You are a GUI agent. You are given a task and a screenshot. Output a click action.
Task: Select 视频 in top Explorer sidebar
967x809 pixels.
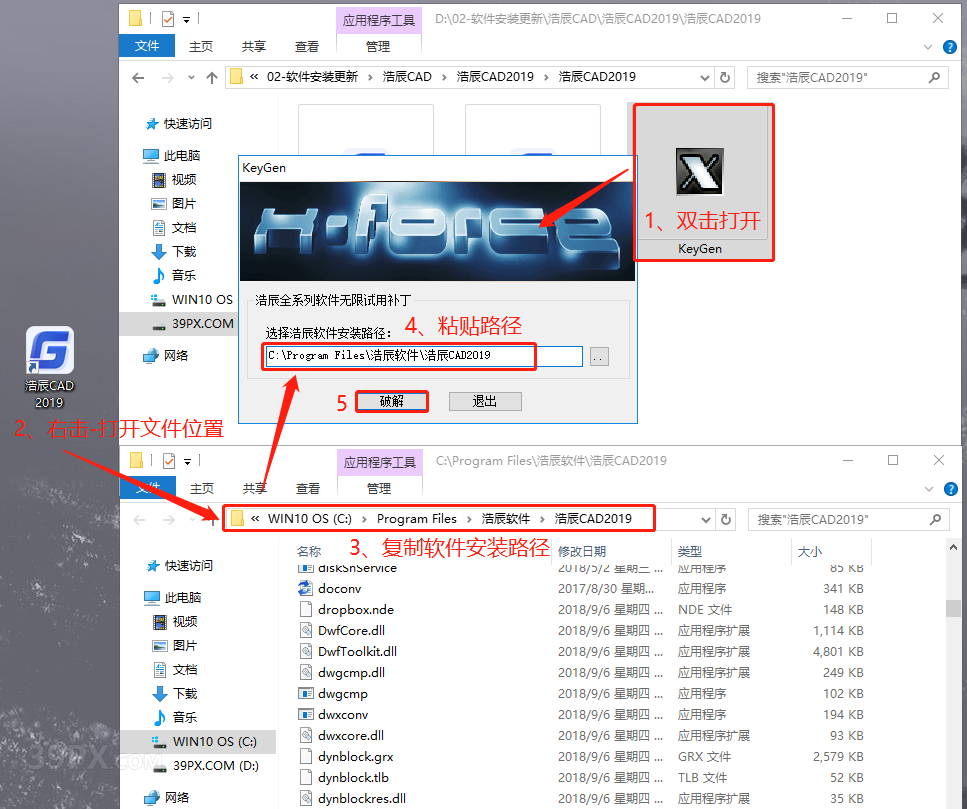(x=175, y=179)
